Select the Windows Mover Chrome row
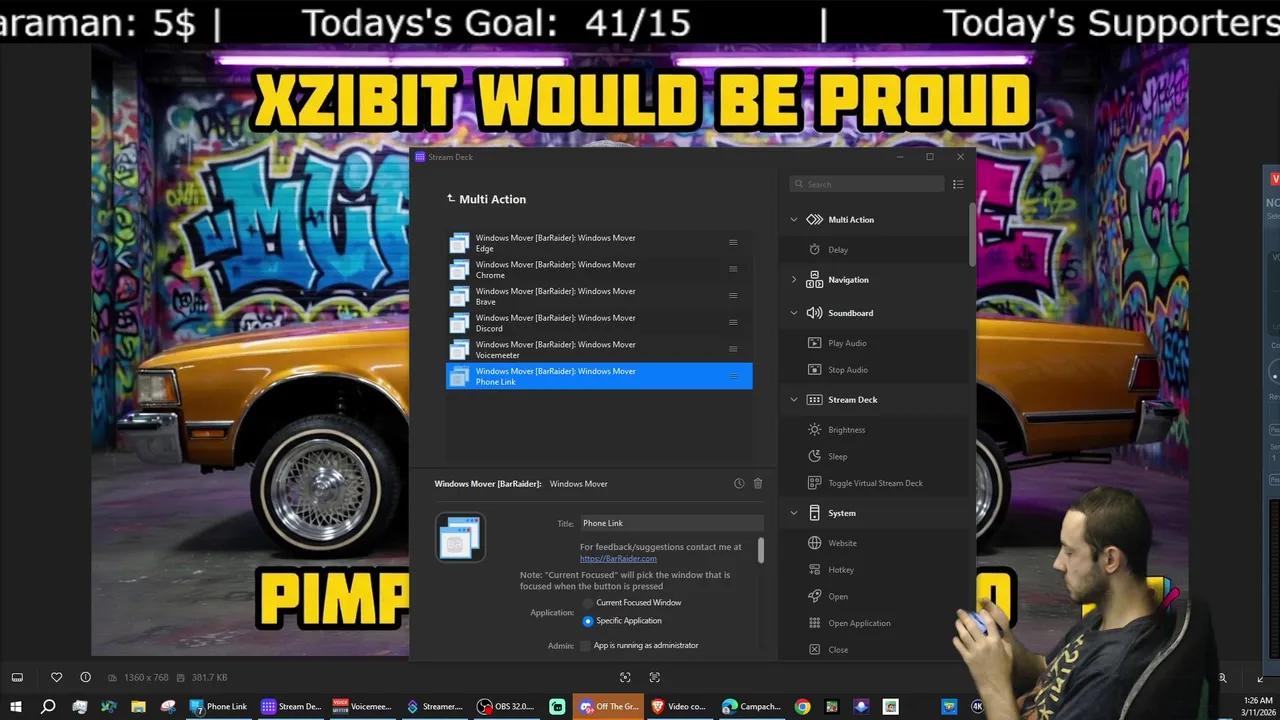1280x720 pixels. click(598, 269)
